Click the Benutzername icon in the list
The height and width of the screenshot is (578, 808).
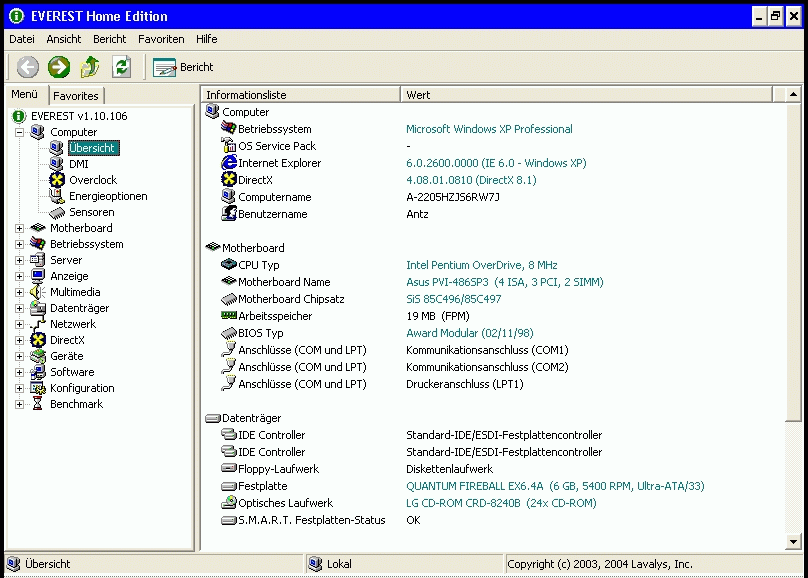click(229, 213)
